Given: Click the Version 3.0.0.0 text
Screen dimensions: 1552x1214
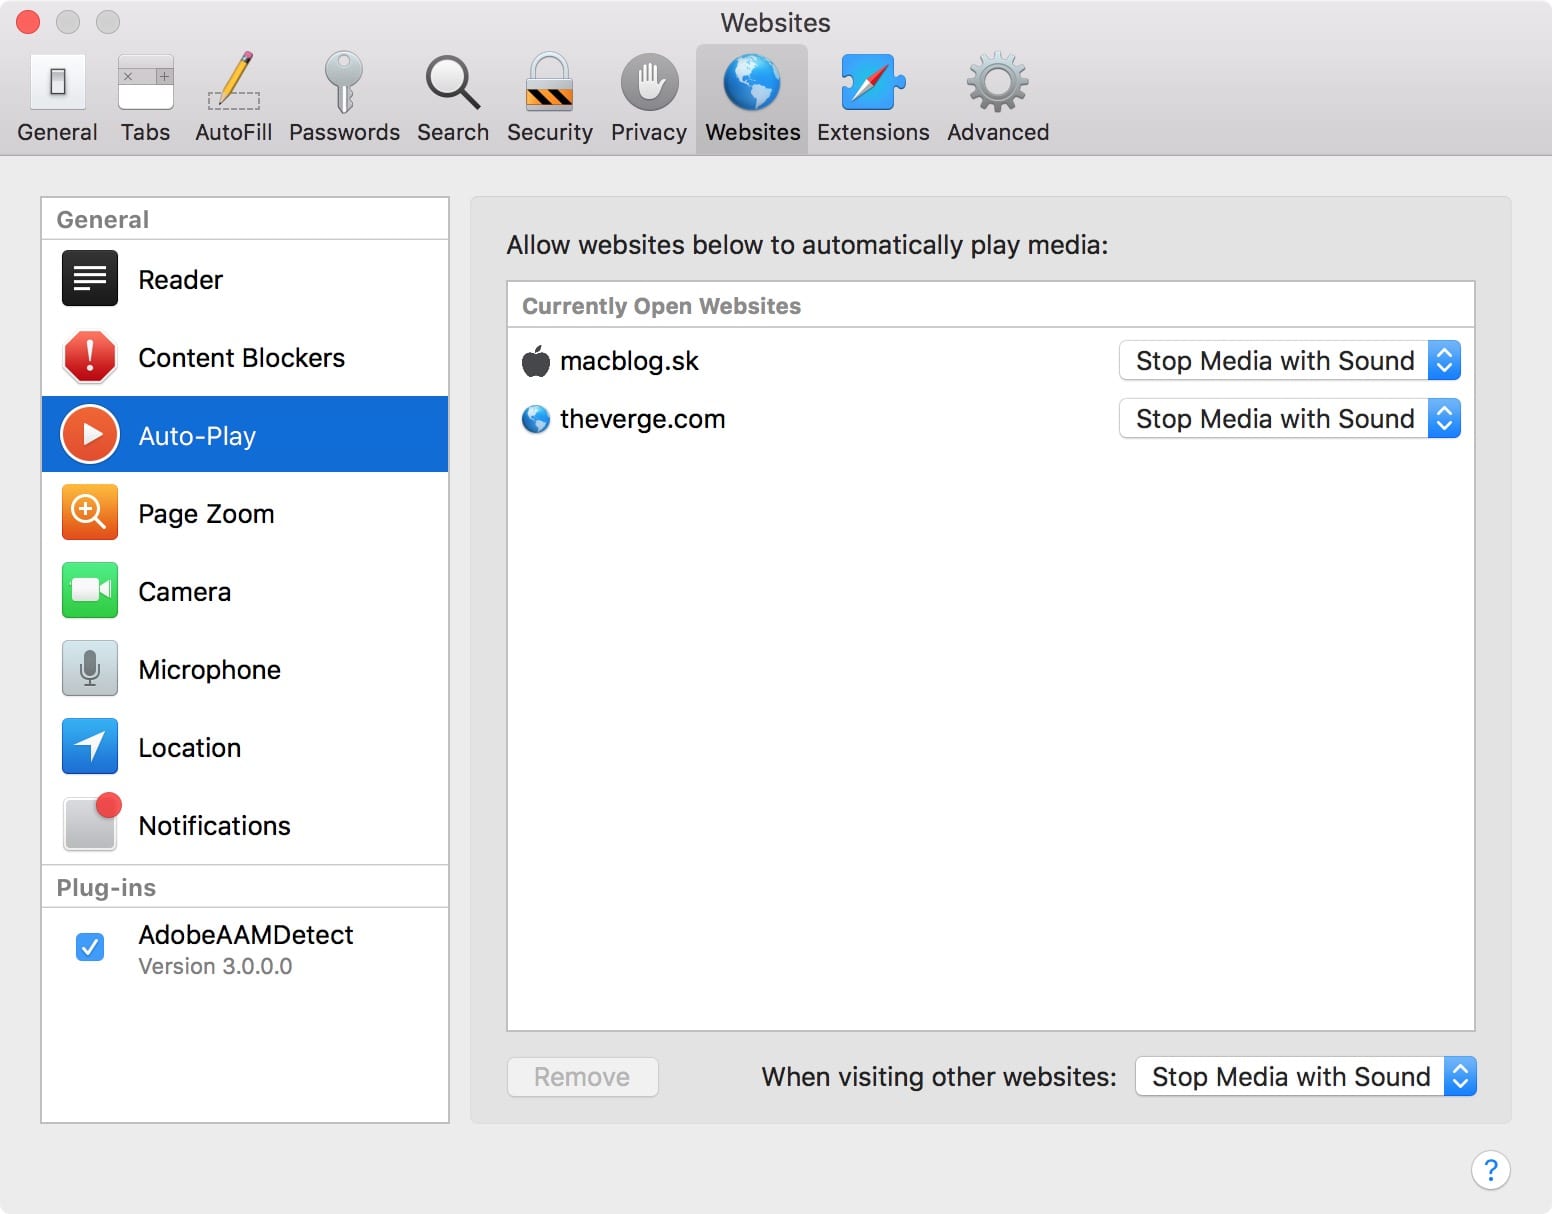Looking at the screenshot, I should [215, 967].
